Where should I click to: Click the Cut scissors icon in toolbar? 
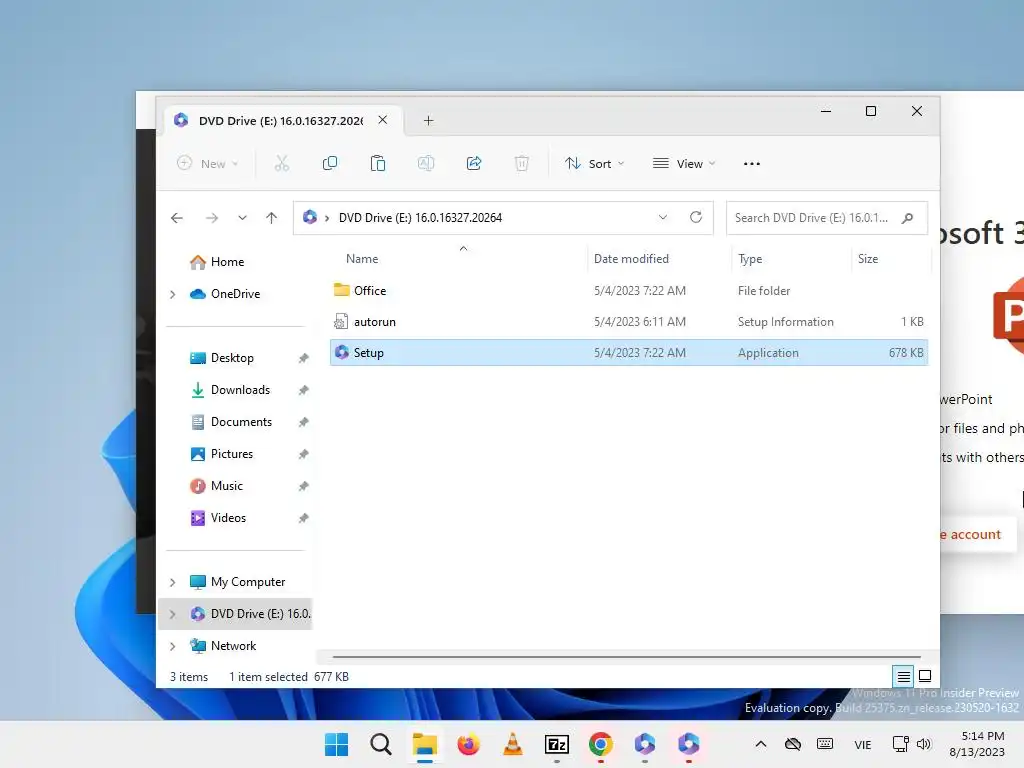(281, 163)
